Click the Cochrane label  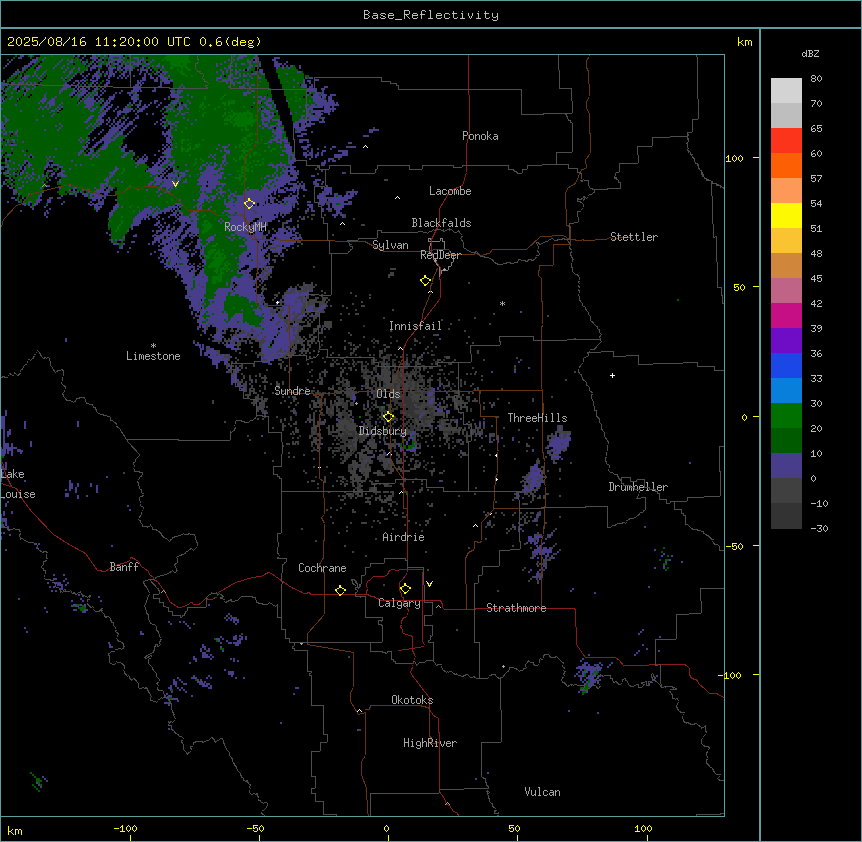pyautogui.click(x=322, y=568)
